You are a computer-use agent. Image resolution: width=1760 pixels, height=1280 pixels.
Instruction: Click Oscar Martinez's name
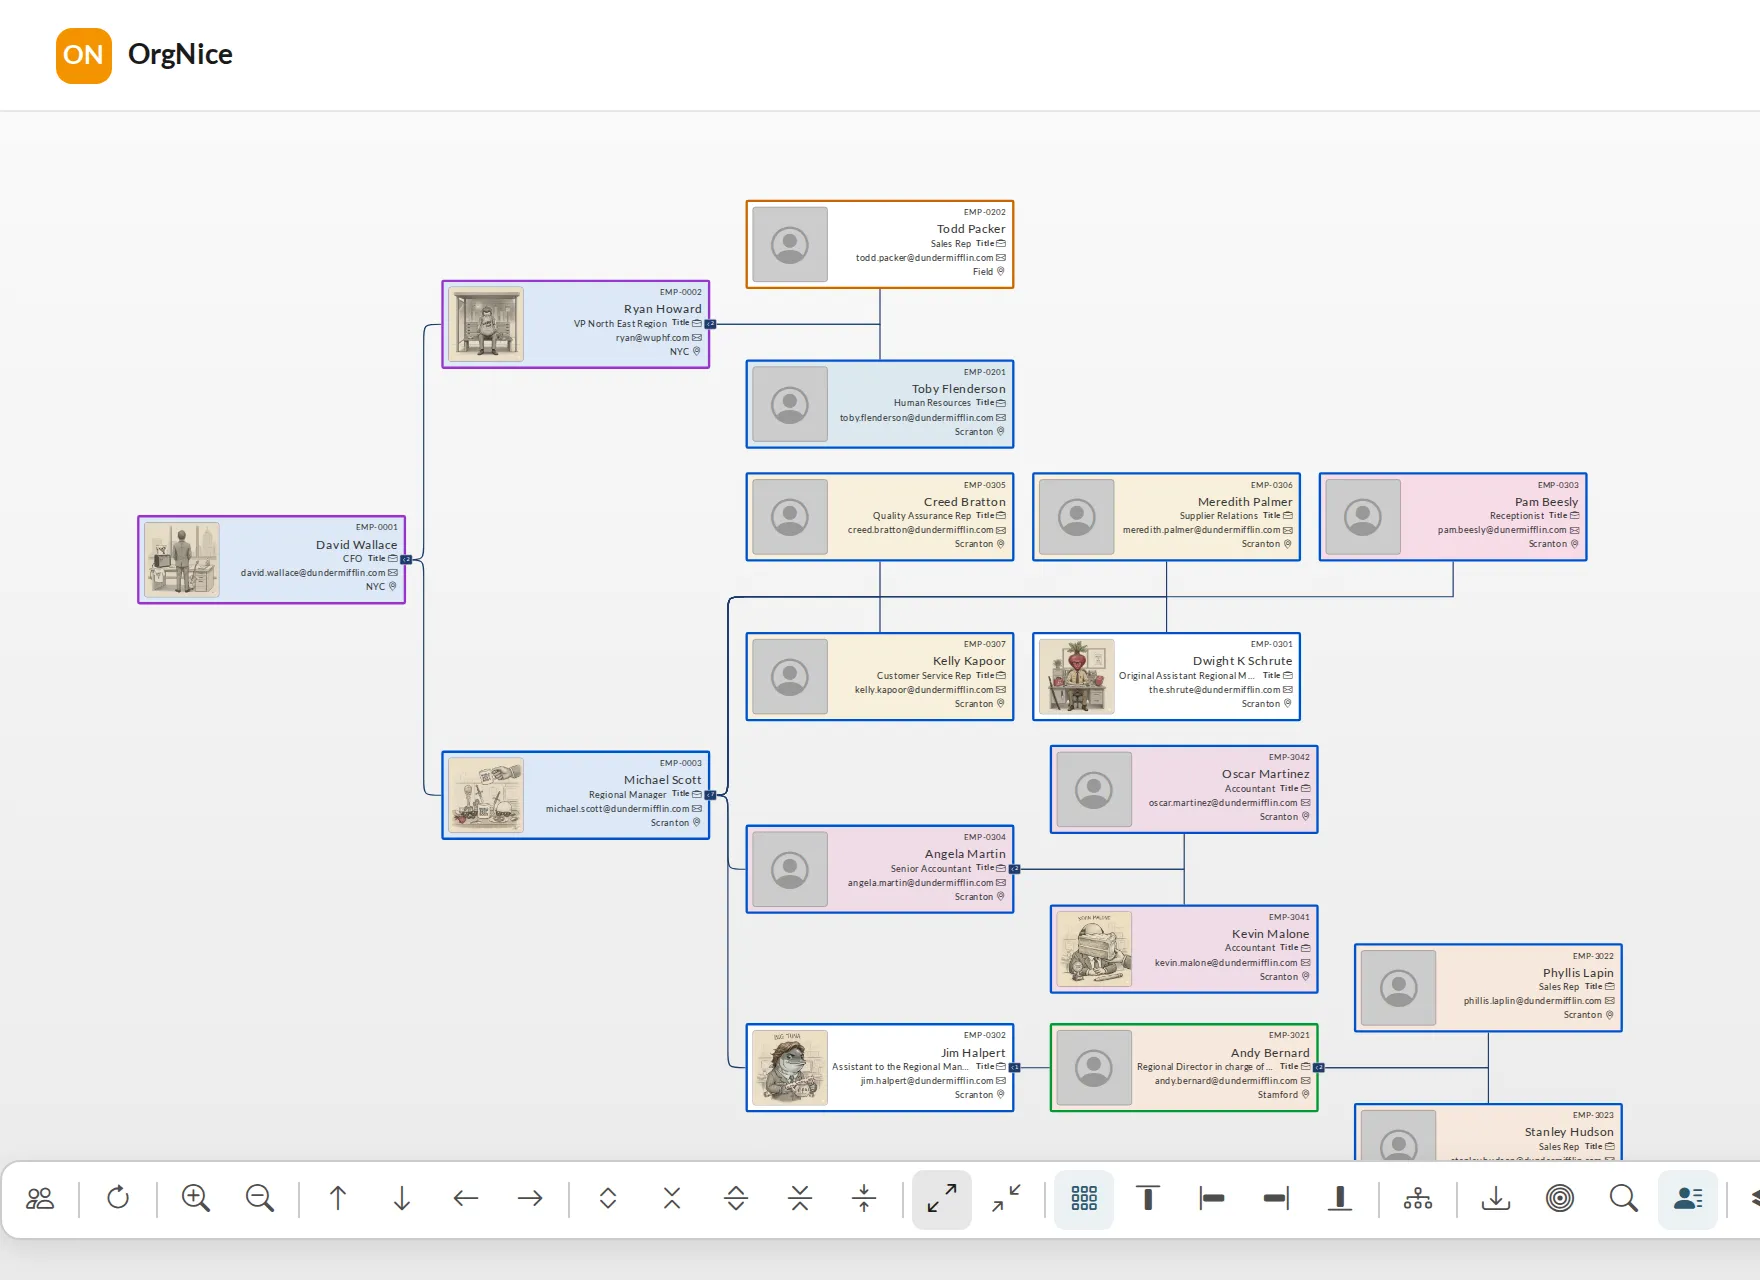point(1265,774)
